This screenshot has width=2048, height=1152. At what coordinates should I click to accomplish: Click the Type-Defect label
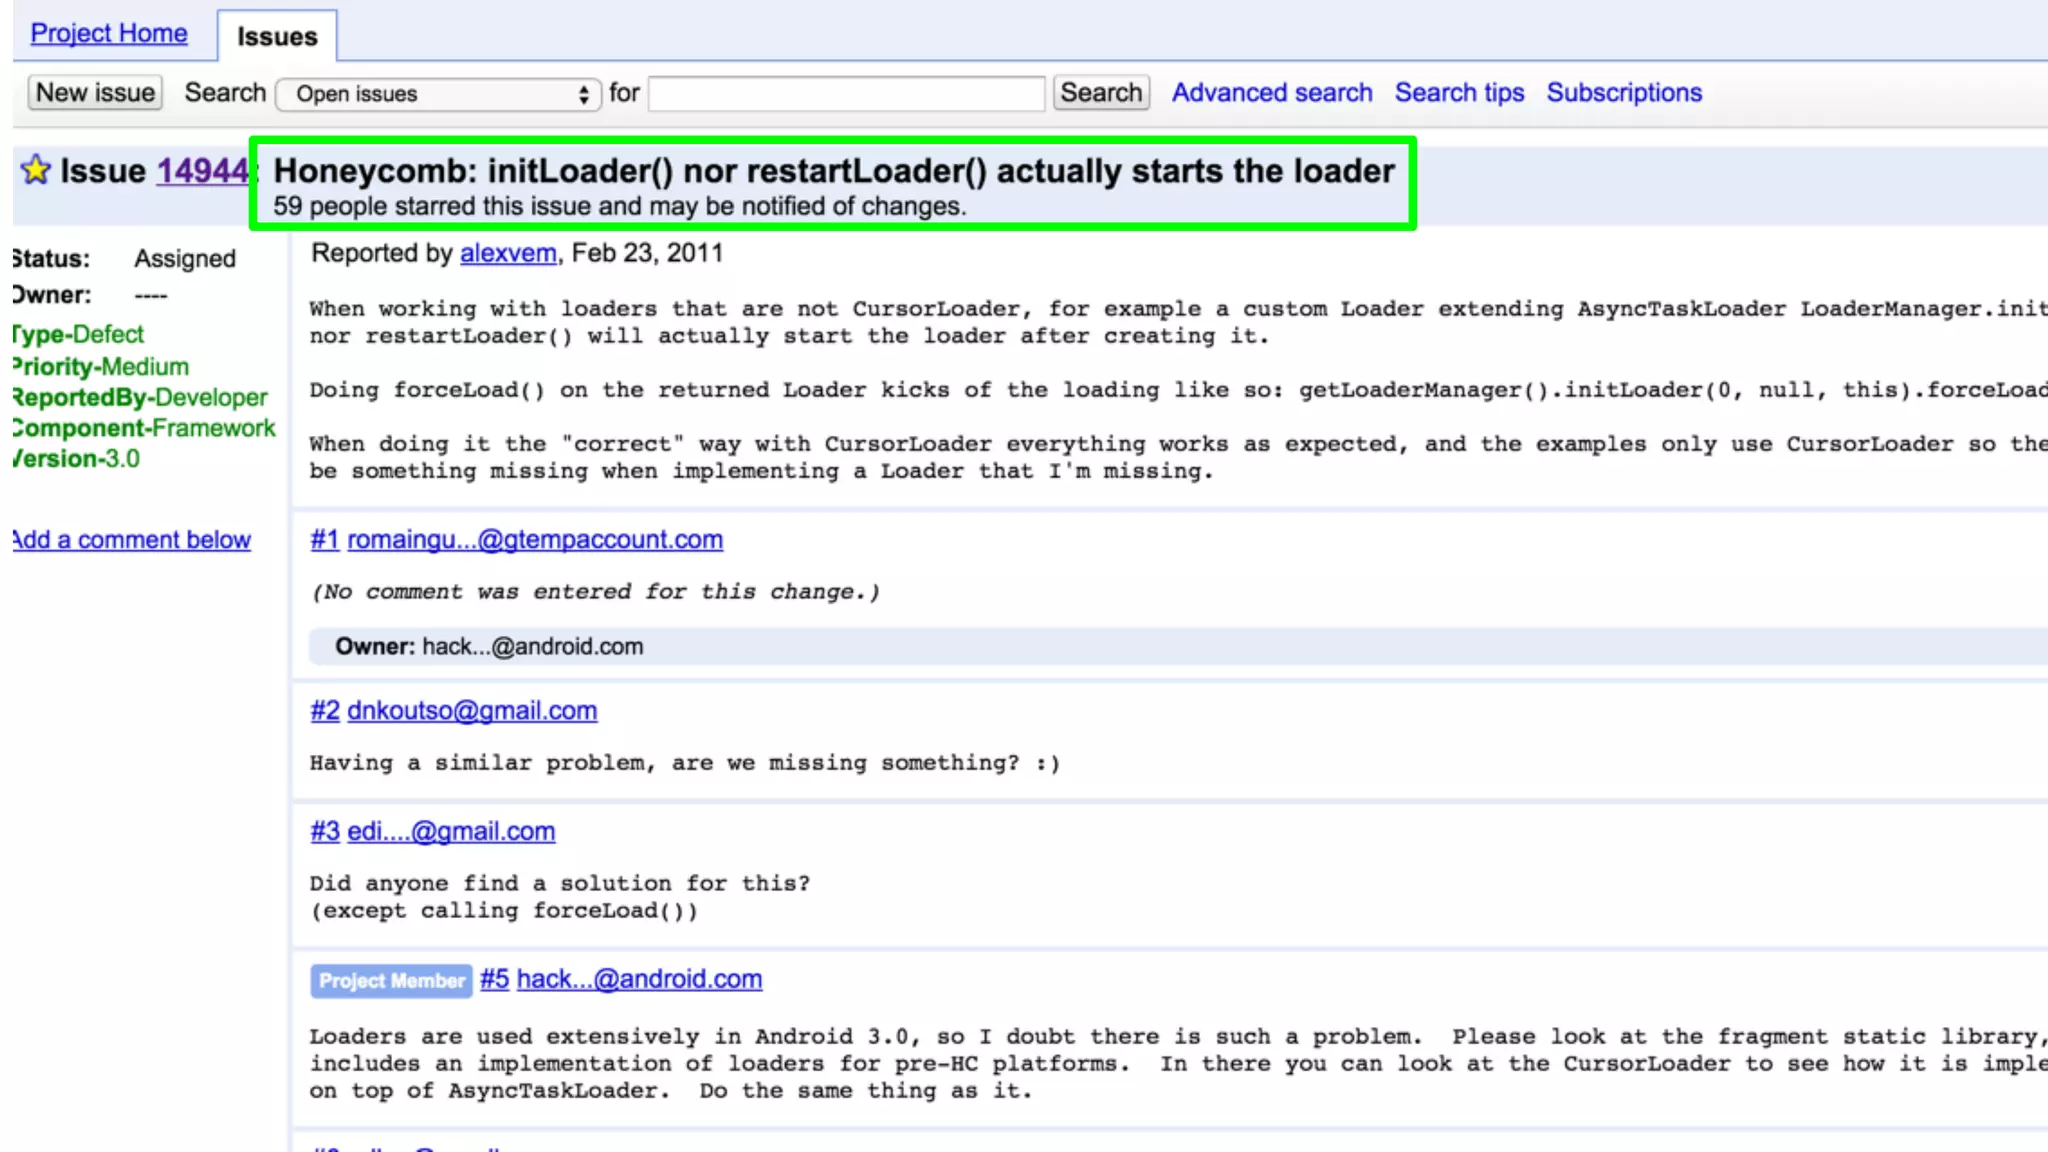pyautogui.click(x=79, y=334)
